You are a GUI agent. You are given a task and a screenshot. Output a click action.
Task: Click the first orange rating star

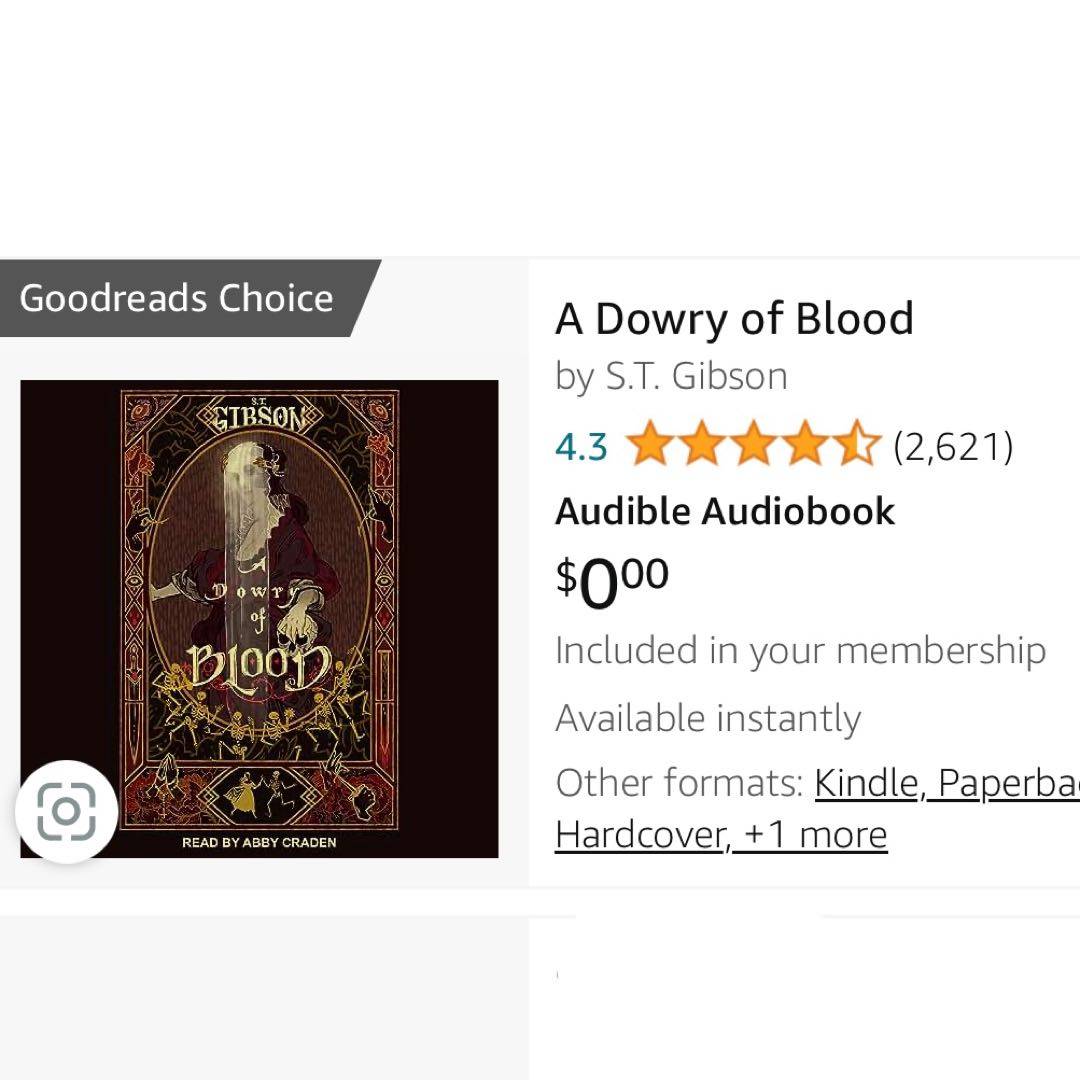coord(651,445)
